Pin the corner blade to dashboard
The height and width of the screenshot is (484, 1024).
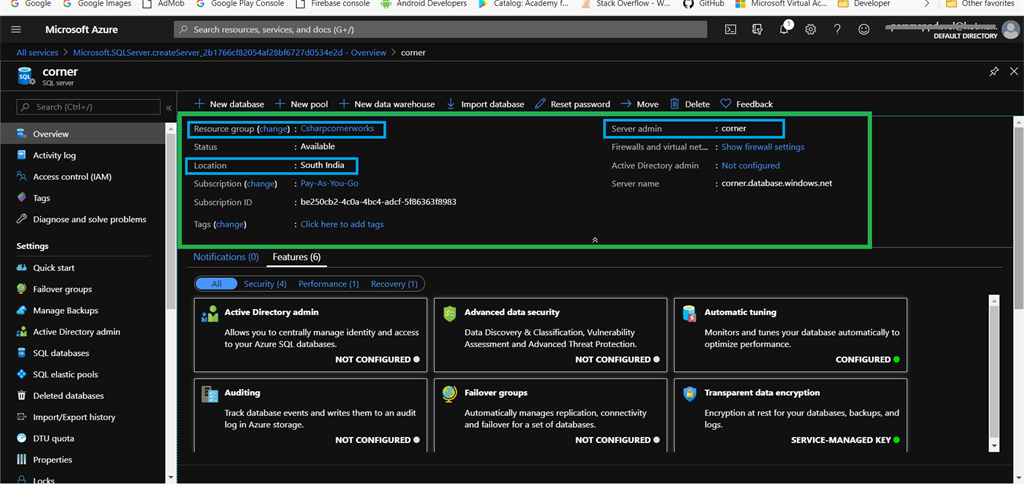point(993,71)
